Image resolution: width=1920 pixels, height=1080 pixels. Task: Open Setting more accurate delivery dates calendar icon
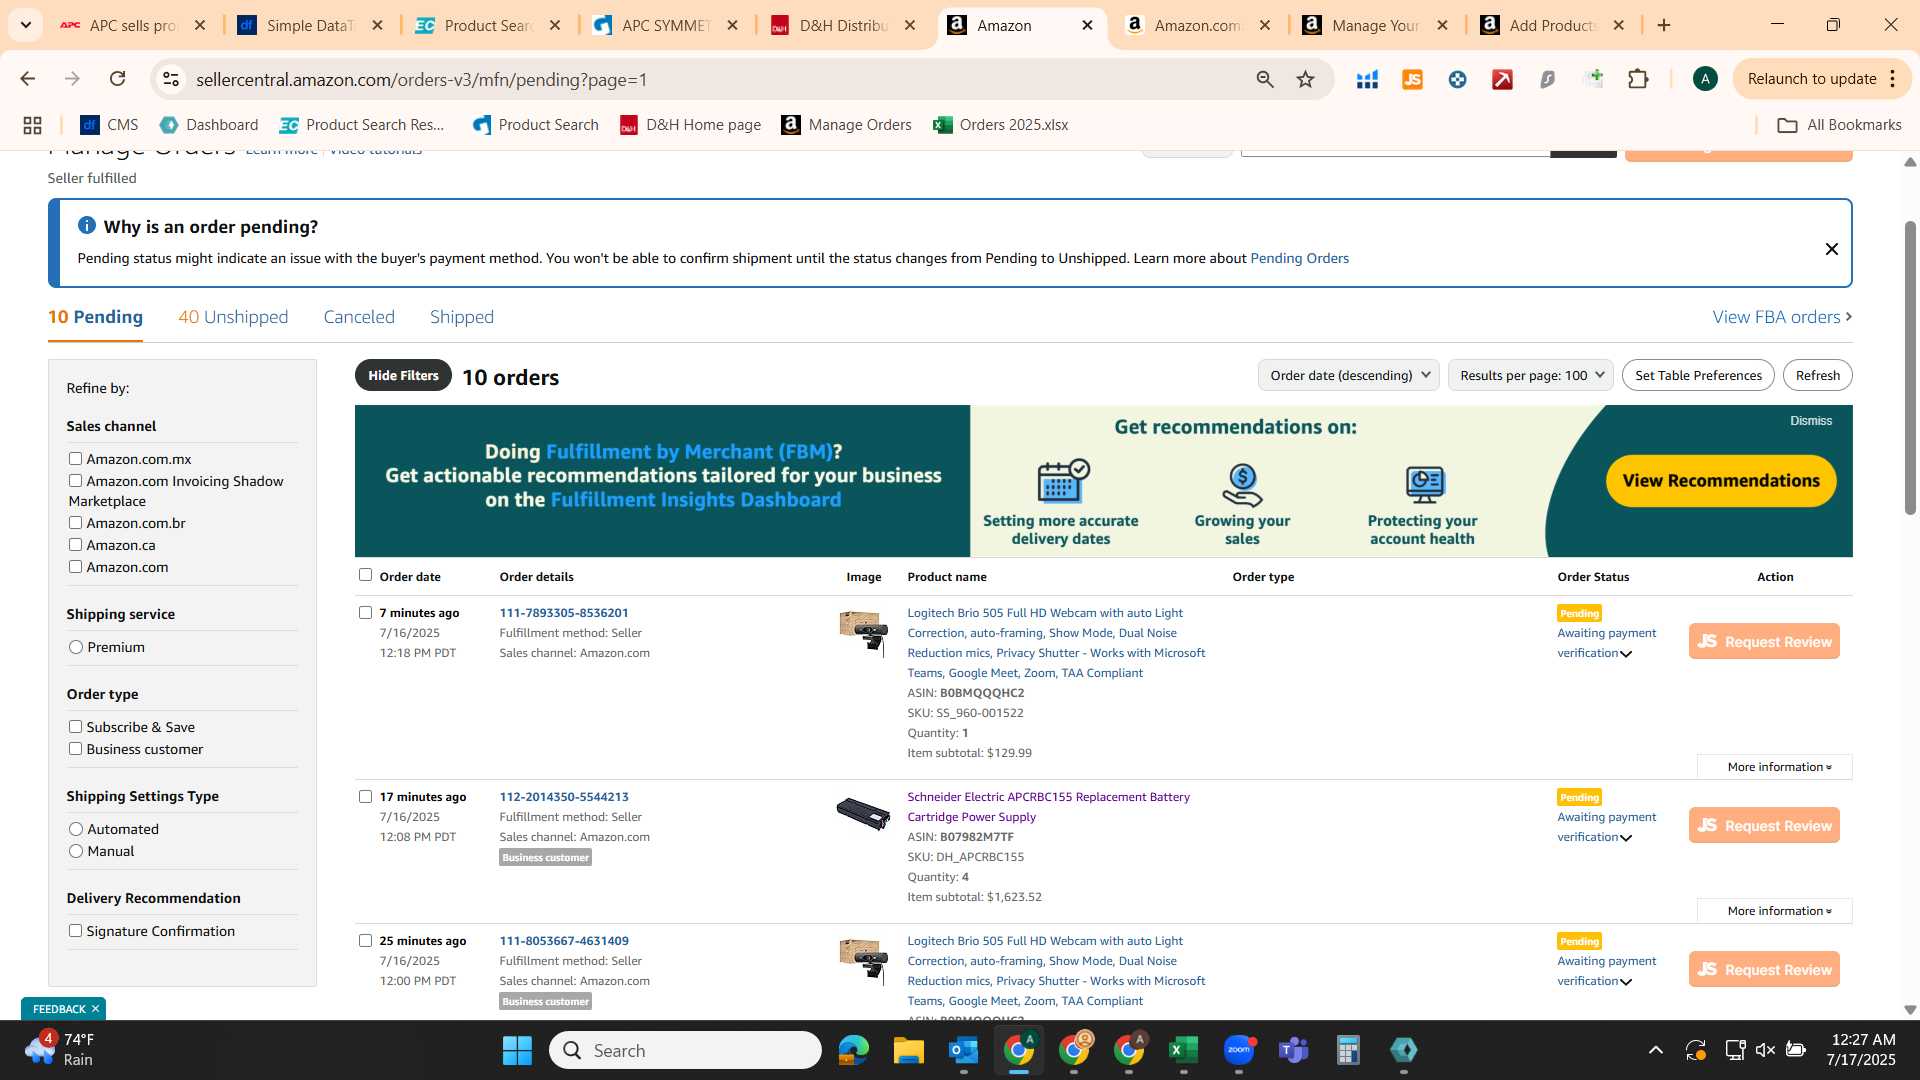[1062, 481]
